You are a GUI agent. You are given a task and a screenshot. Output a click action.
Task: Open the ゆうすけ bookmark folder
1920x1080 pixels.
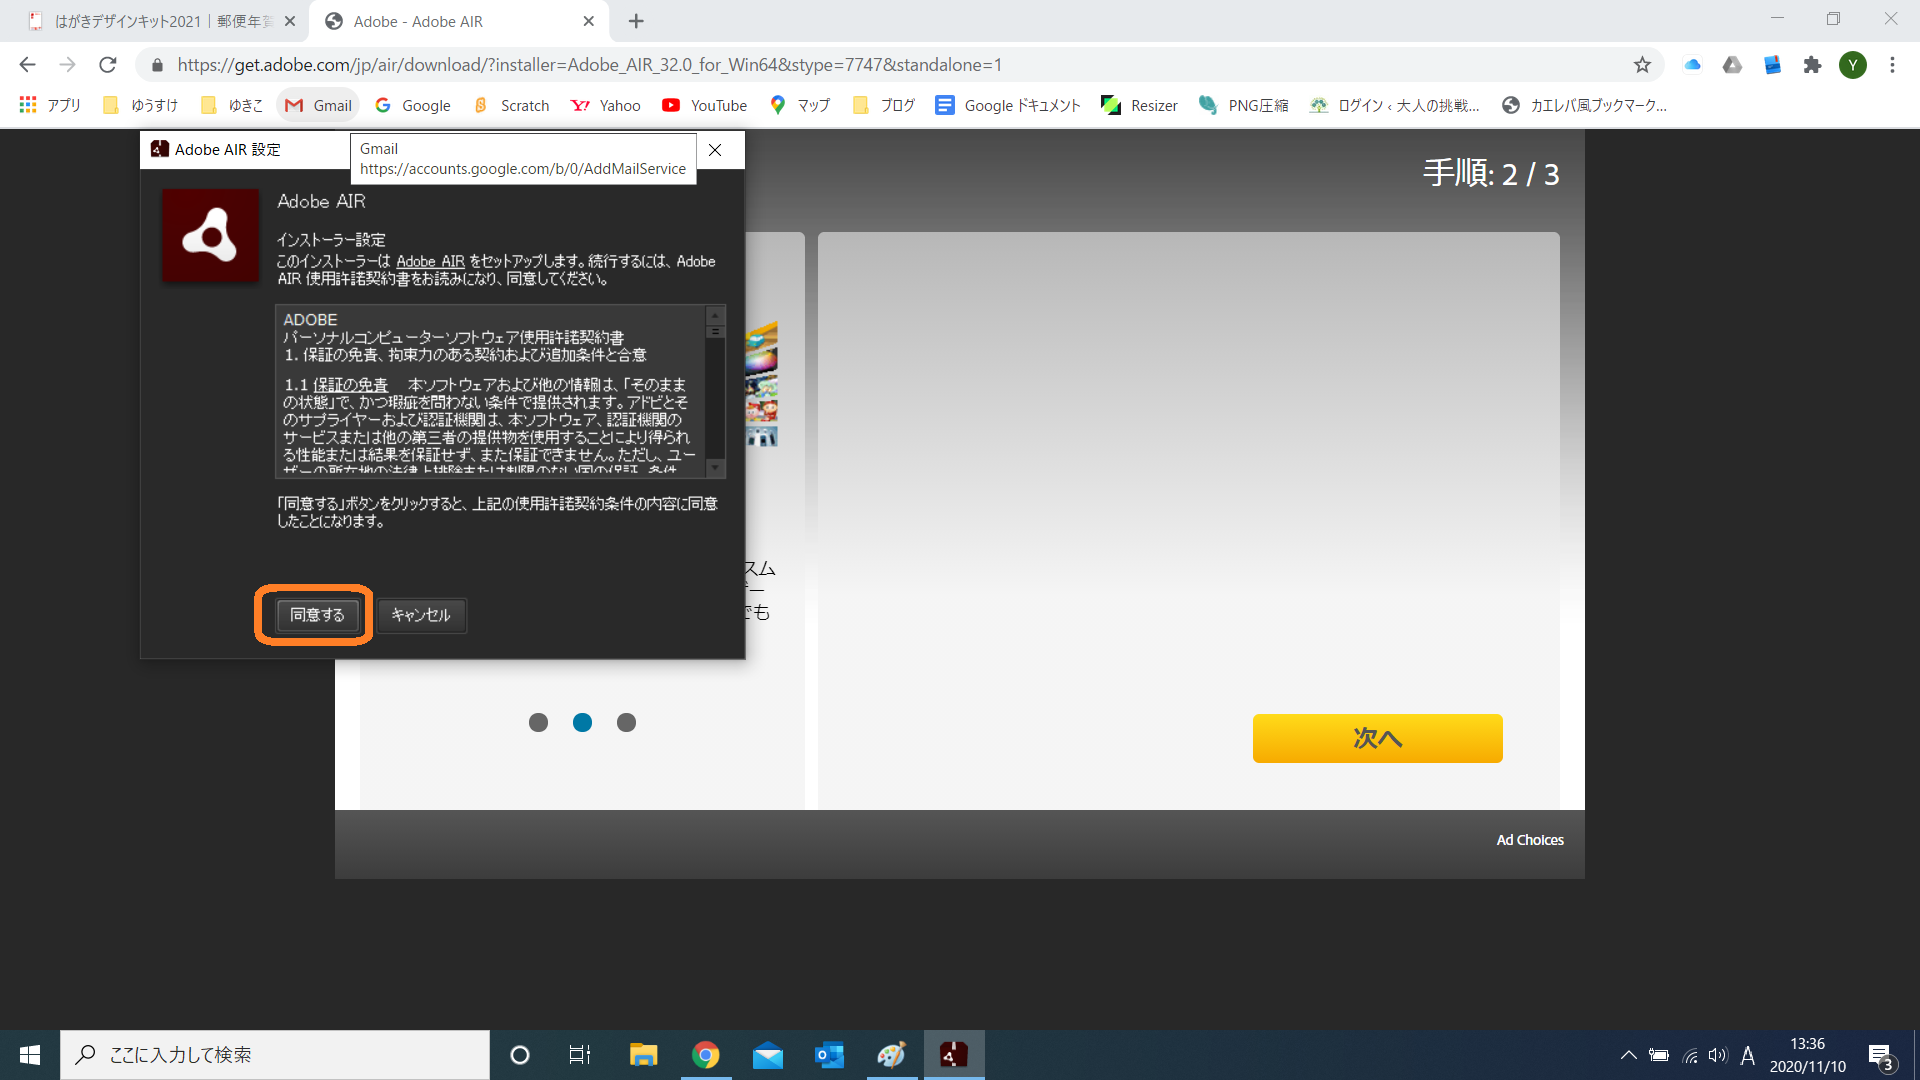click(141, 105)
